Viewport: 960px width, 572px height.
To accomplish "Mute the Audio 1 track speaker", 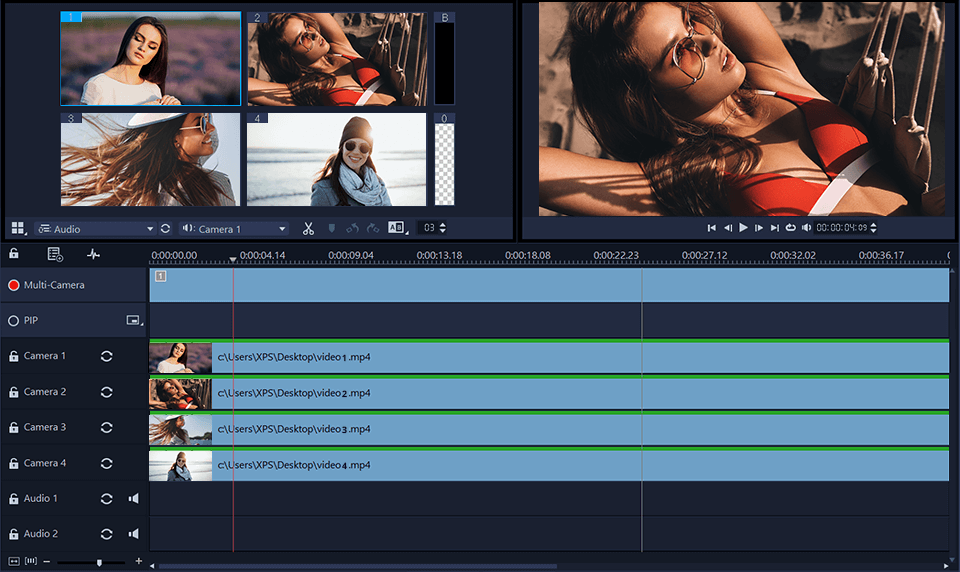I will (x=133, y=499).
